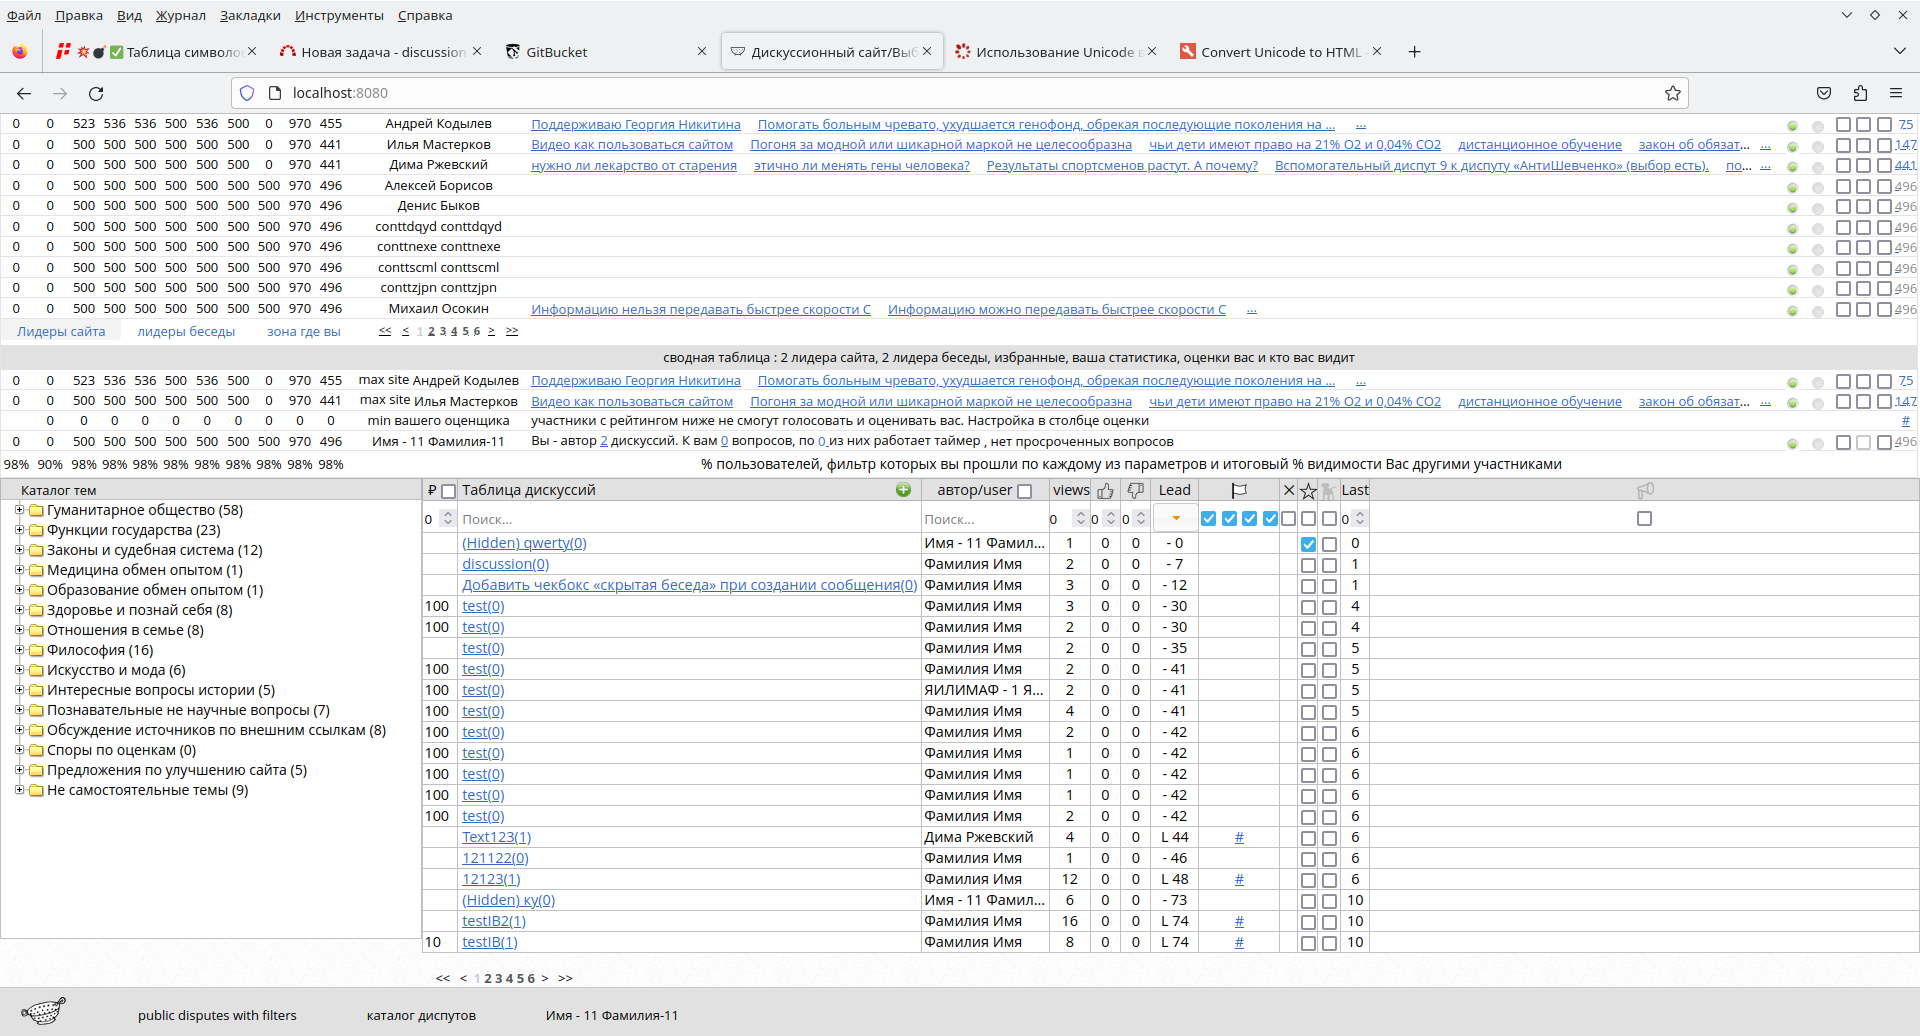Screen dimensions: 1920x1036
Task: Bookmark this page with star icon
Action: (1672, 93)
